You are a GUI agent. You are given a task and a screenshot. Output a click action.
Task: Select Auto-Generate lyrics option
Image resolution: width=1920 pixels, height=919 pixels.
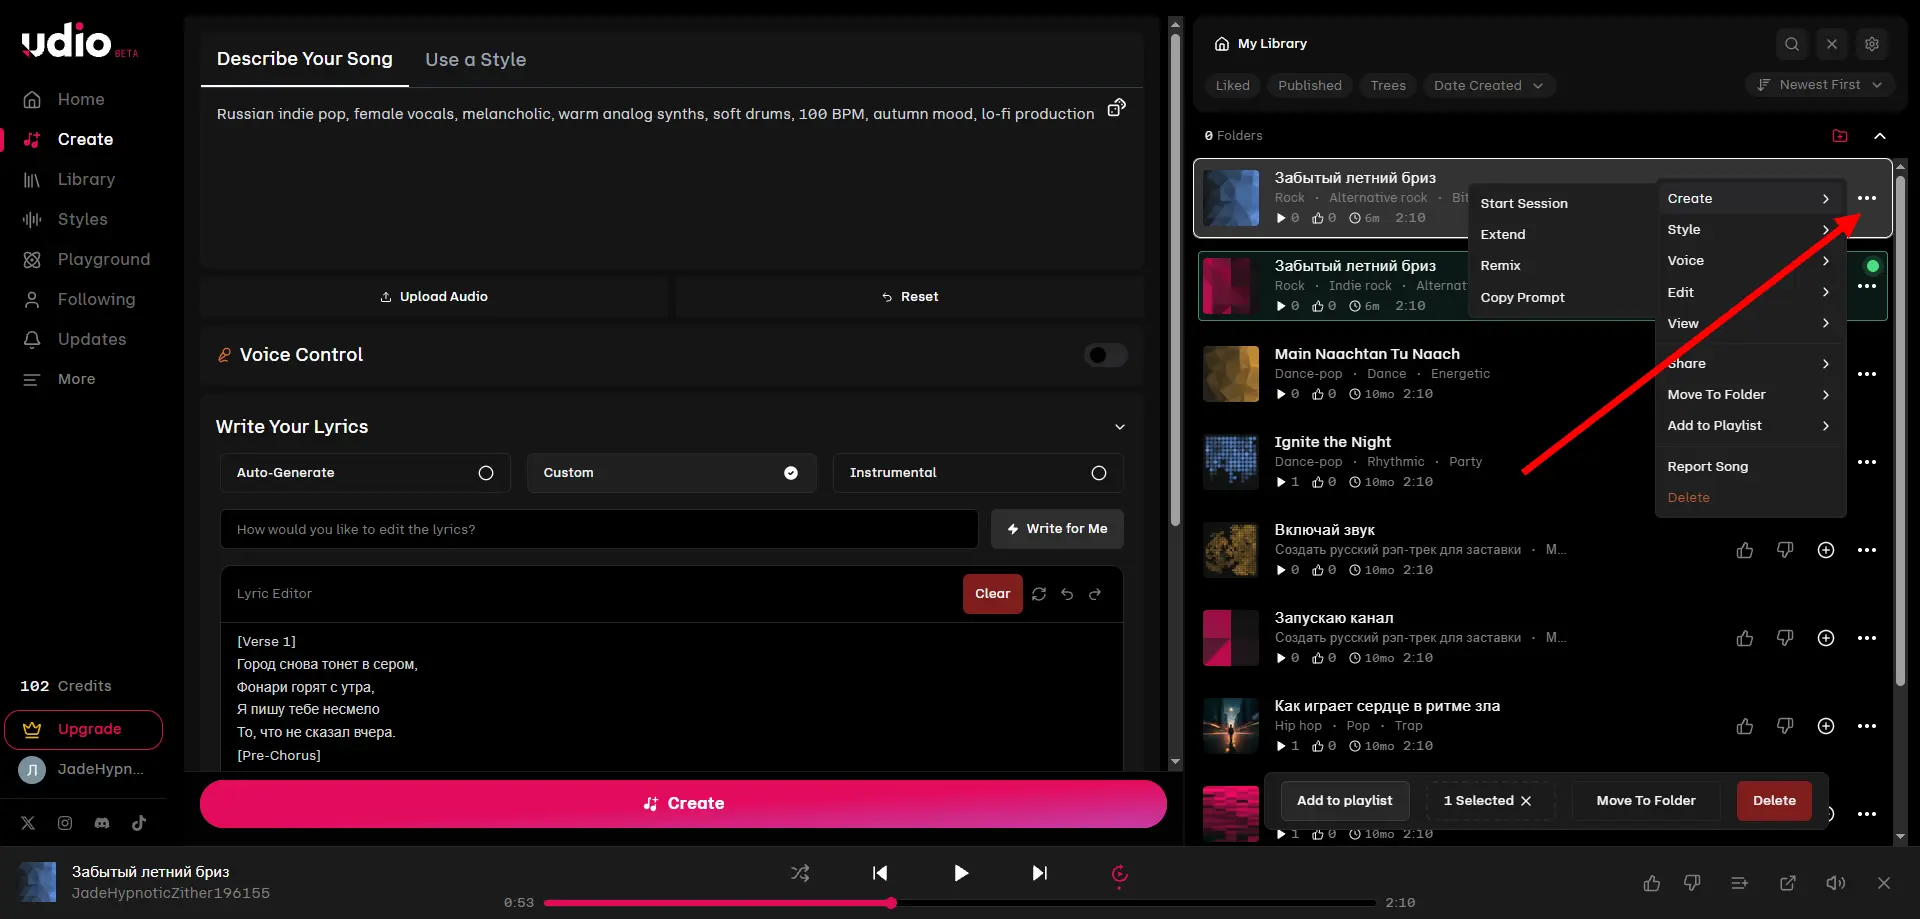pos(365,473)
